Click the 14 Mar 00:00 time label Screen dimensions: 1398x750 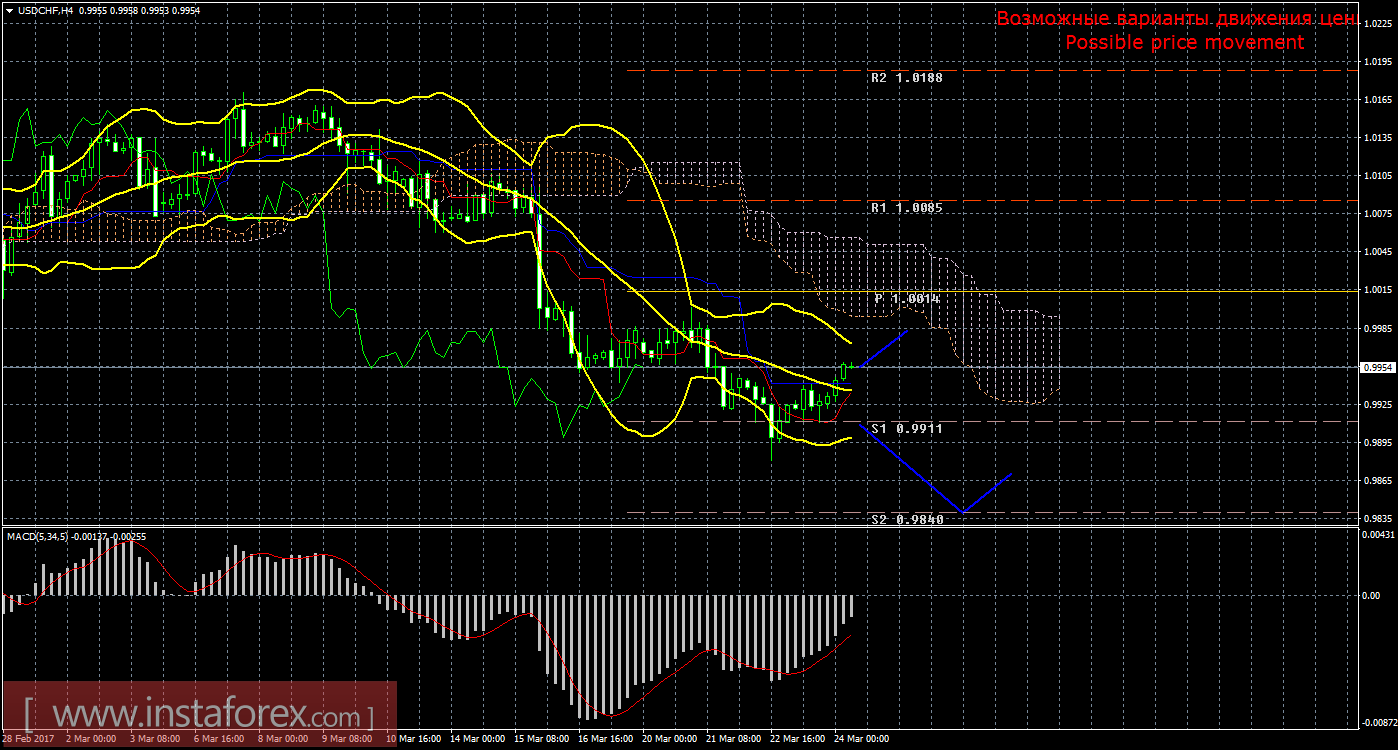477,738
